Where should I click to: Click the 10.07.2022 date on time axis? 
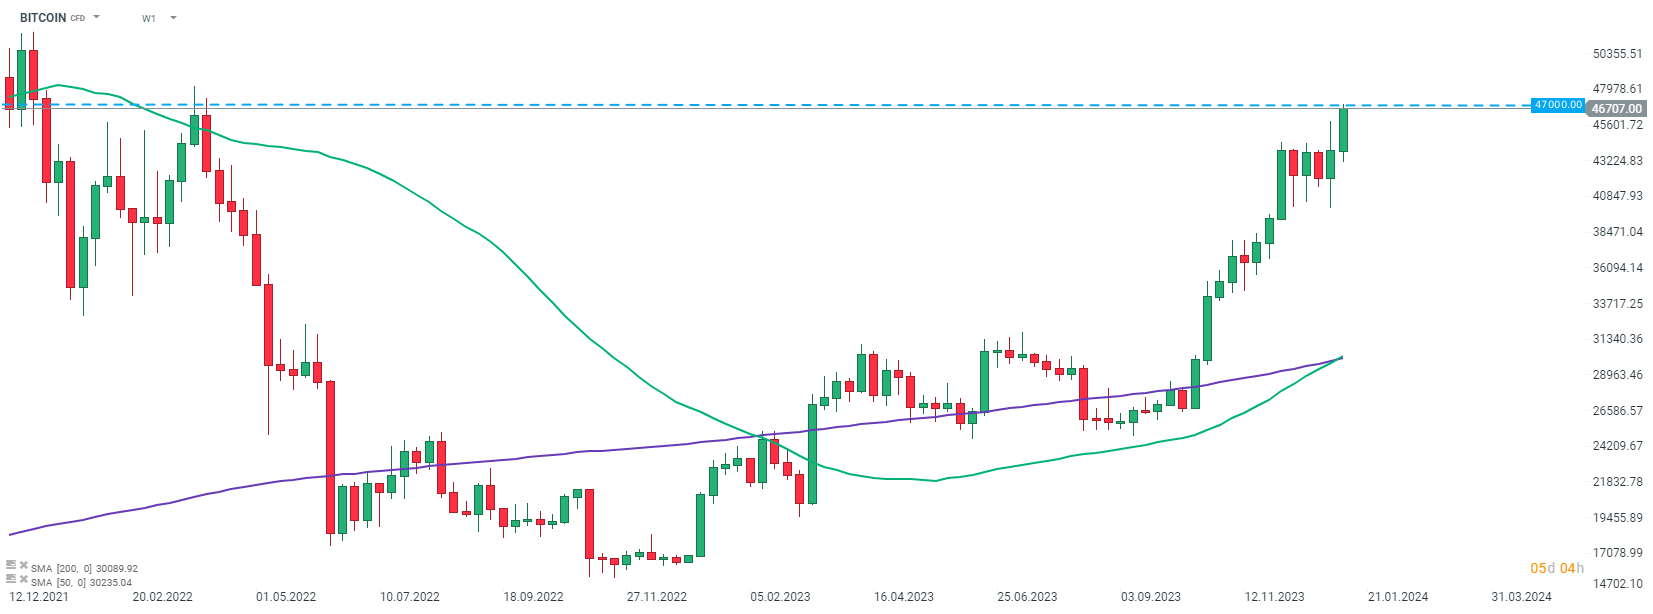[409, 597]
